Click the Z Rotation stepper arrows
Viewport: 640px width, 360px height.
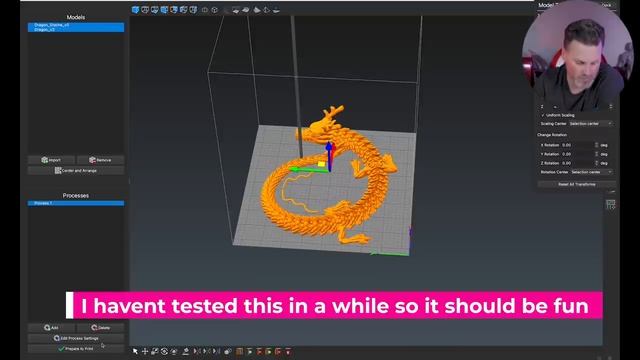click(x=596, y=163)
